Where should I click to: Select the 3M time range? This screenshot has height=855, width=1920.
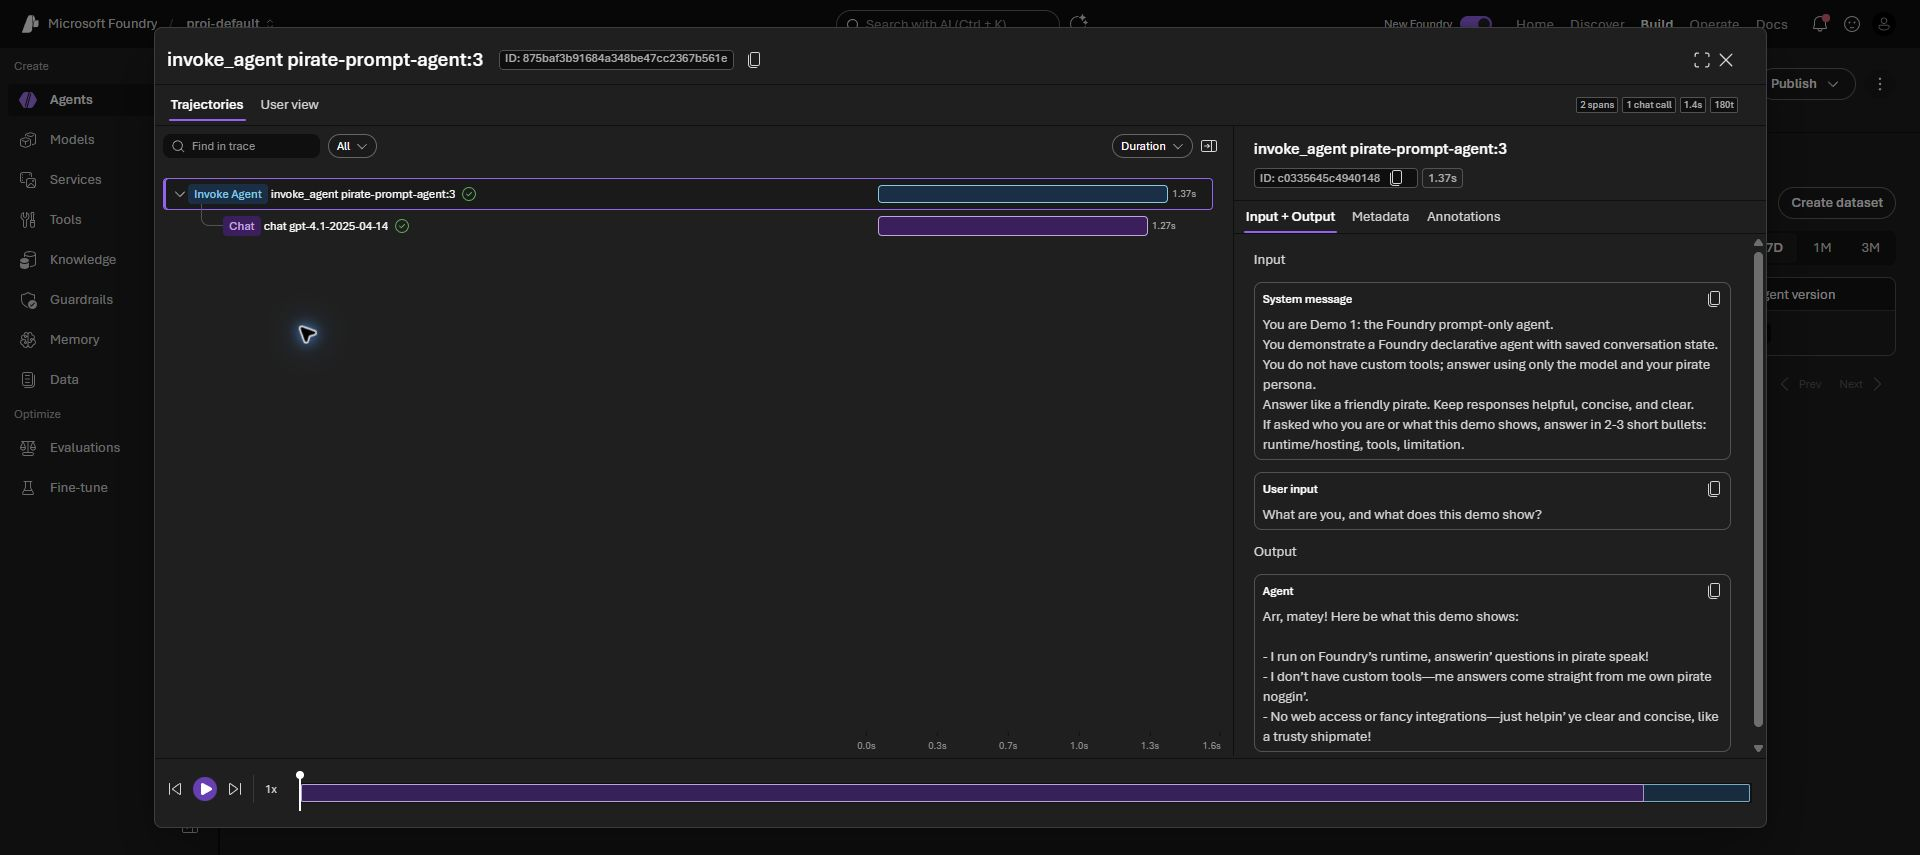[1870, 248]
